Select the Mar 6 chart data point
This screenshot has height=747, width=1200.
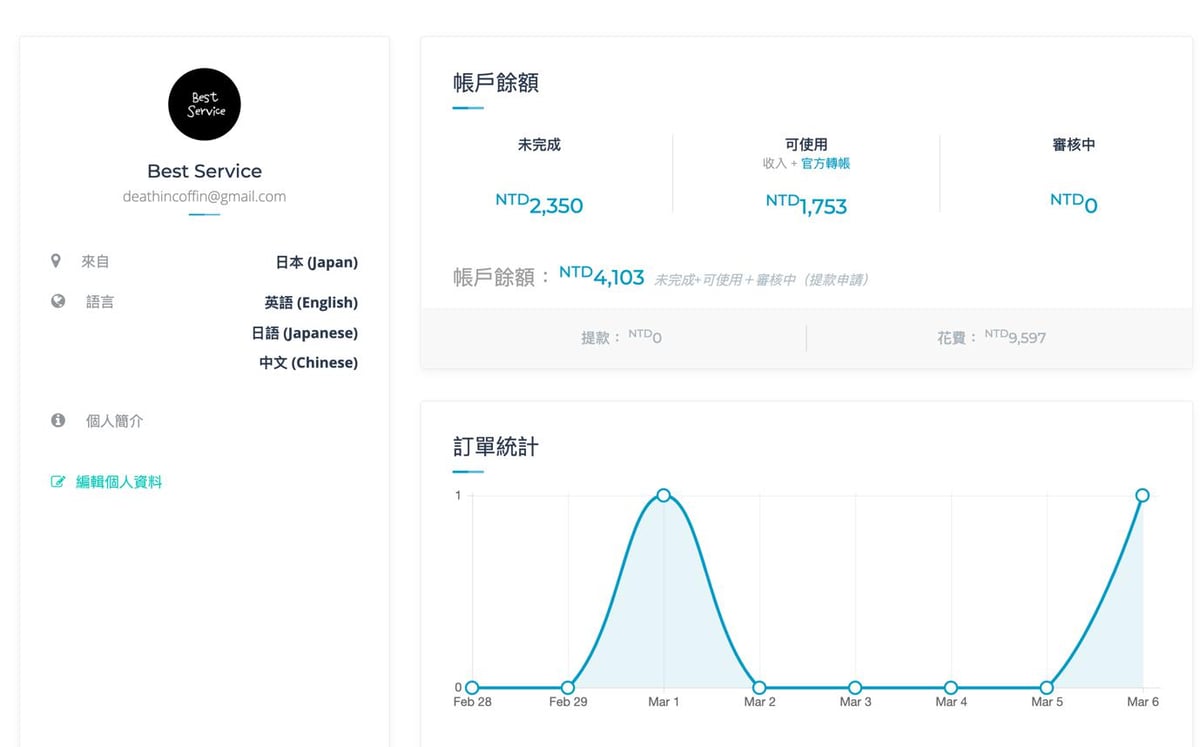pyautogui.click(x=1142, y=496)
